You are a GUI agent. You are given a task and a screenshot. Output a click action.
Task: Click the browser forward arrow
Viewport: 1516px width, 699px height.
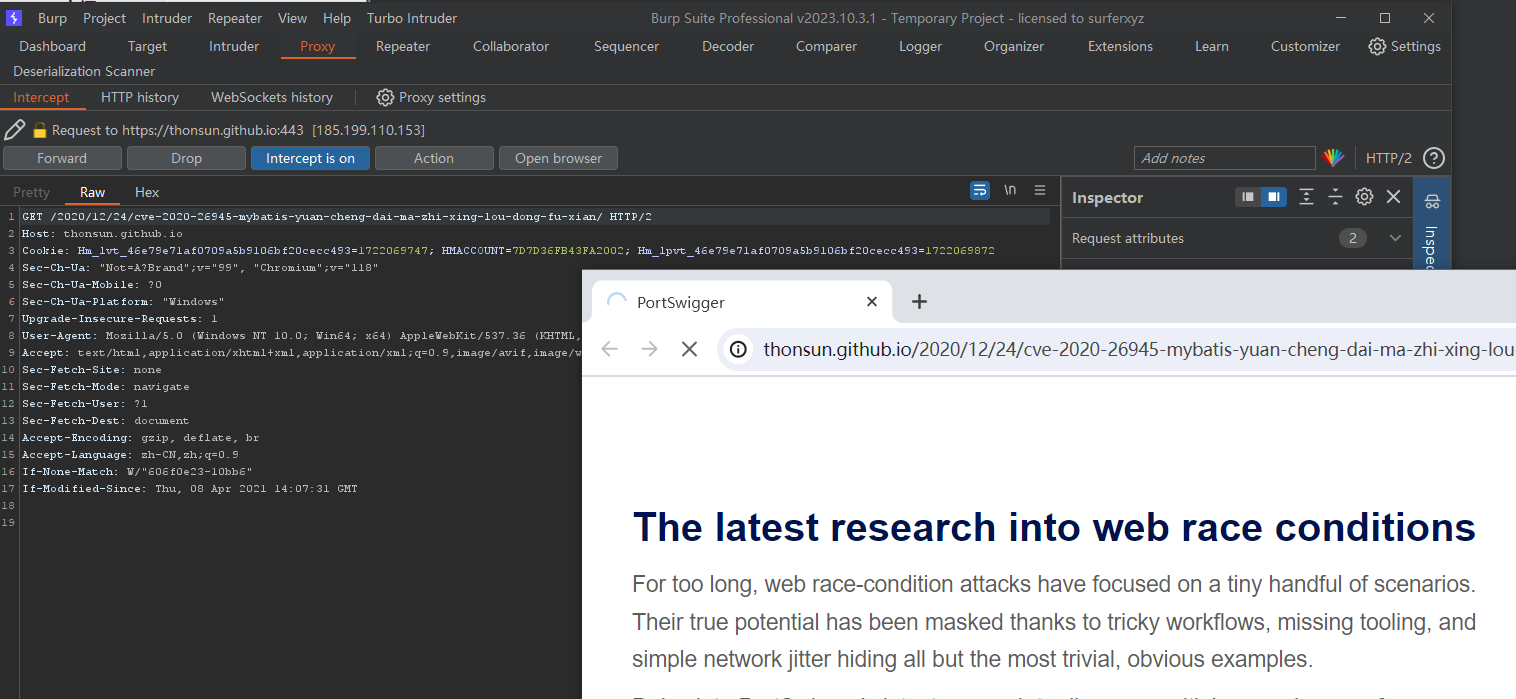point(649,349)
